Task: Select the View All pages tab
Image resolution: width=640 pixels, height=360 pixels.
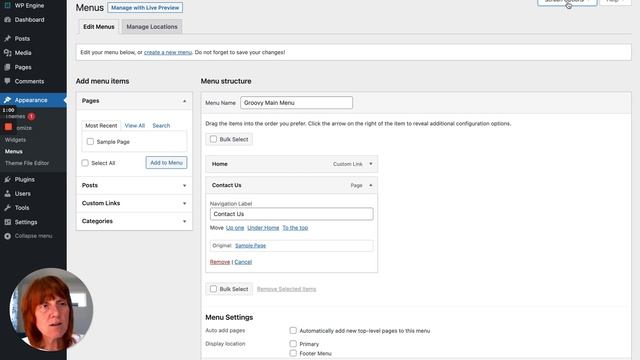Action: point(135,125)
